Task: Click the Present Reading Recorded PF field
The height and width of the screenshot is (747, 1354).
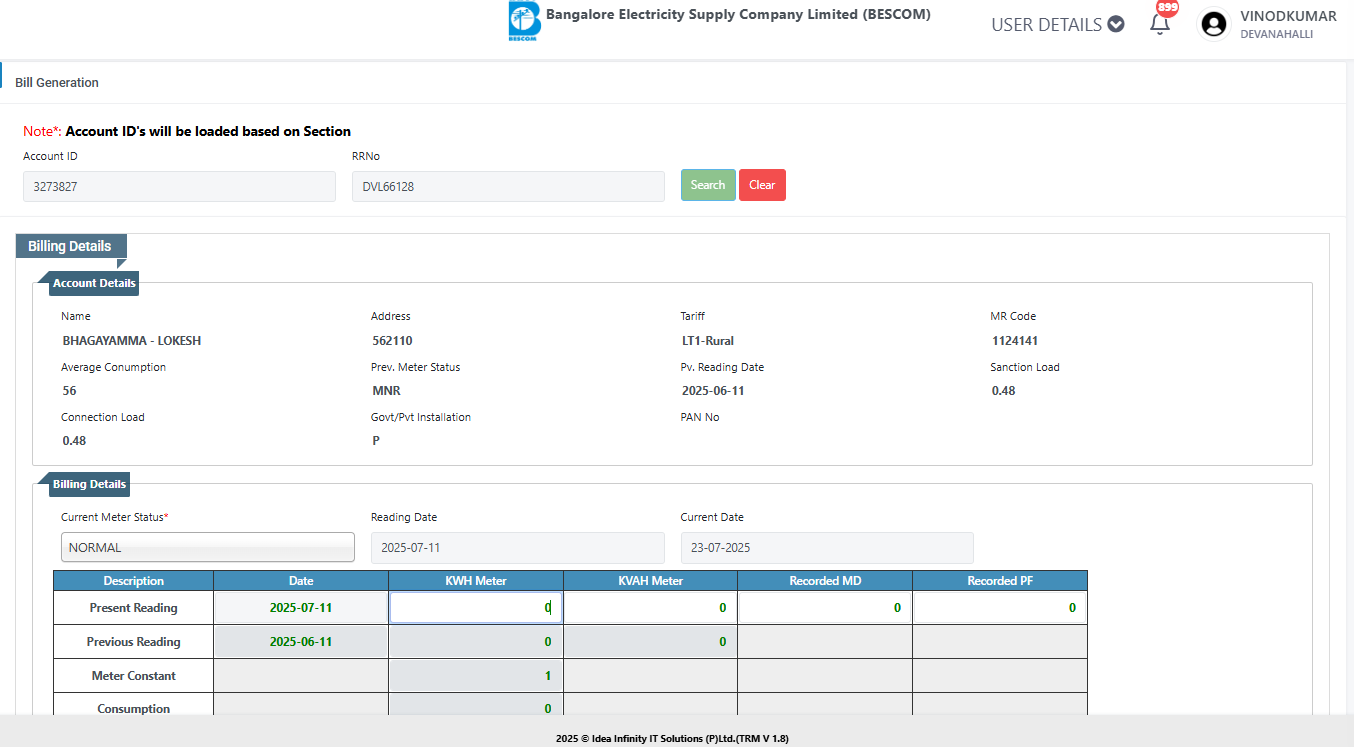Action: pyautogui.click(x=1000, y=607)
